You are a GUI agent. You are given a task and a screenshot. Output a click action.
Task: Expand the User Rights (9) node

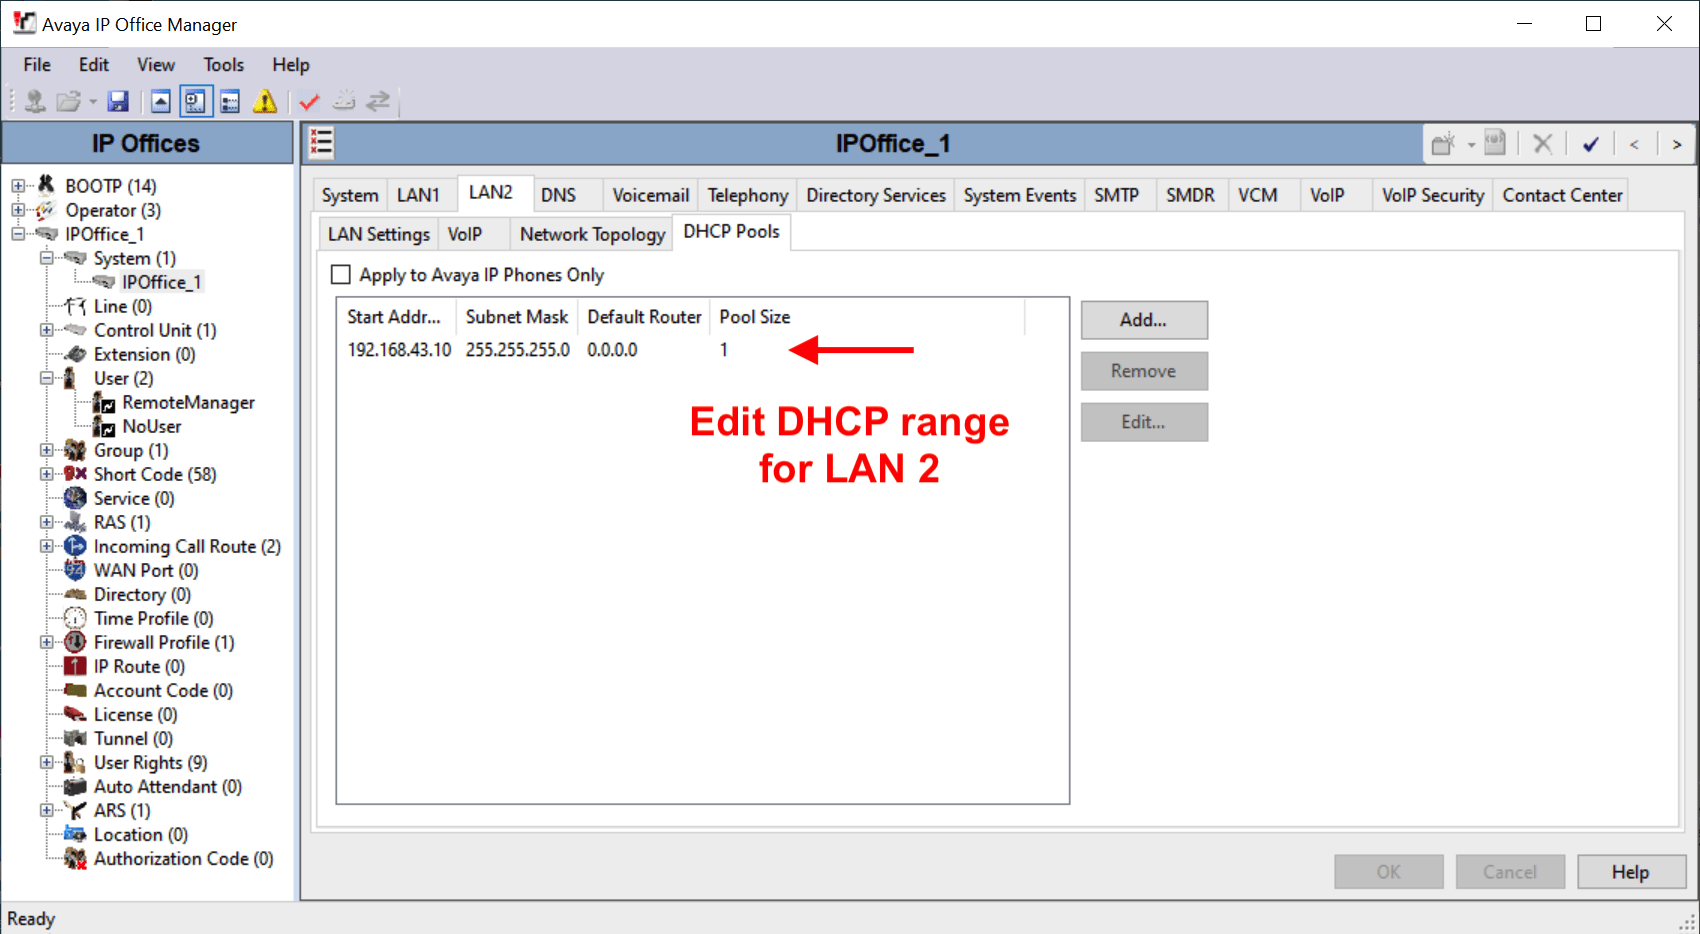pos(46,762)
